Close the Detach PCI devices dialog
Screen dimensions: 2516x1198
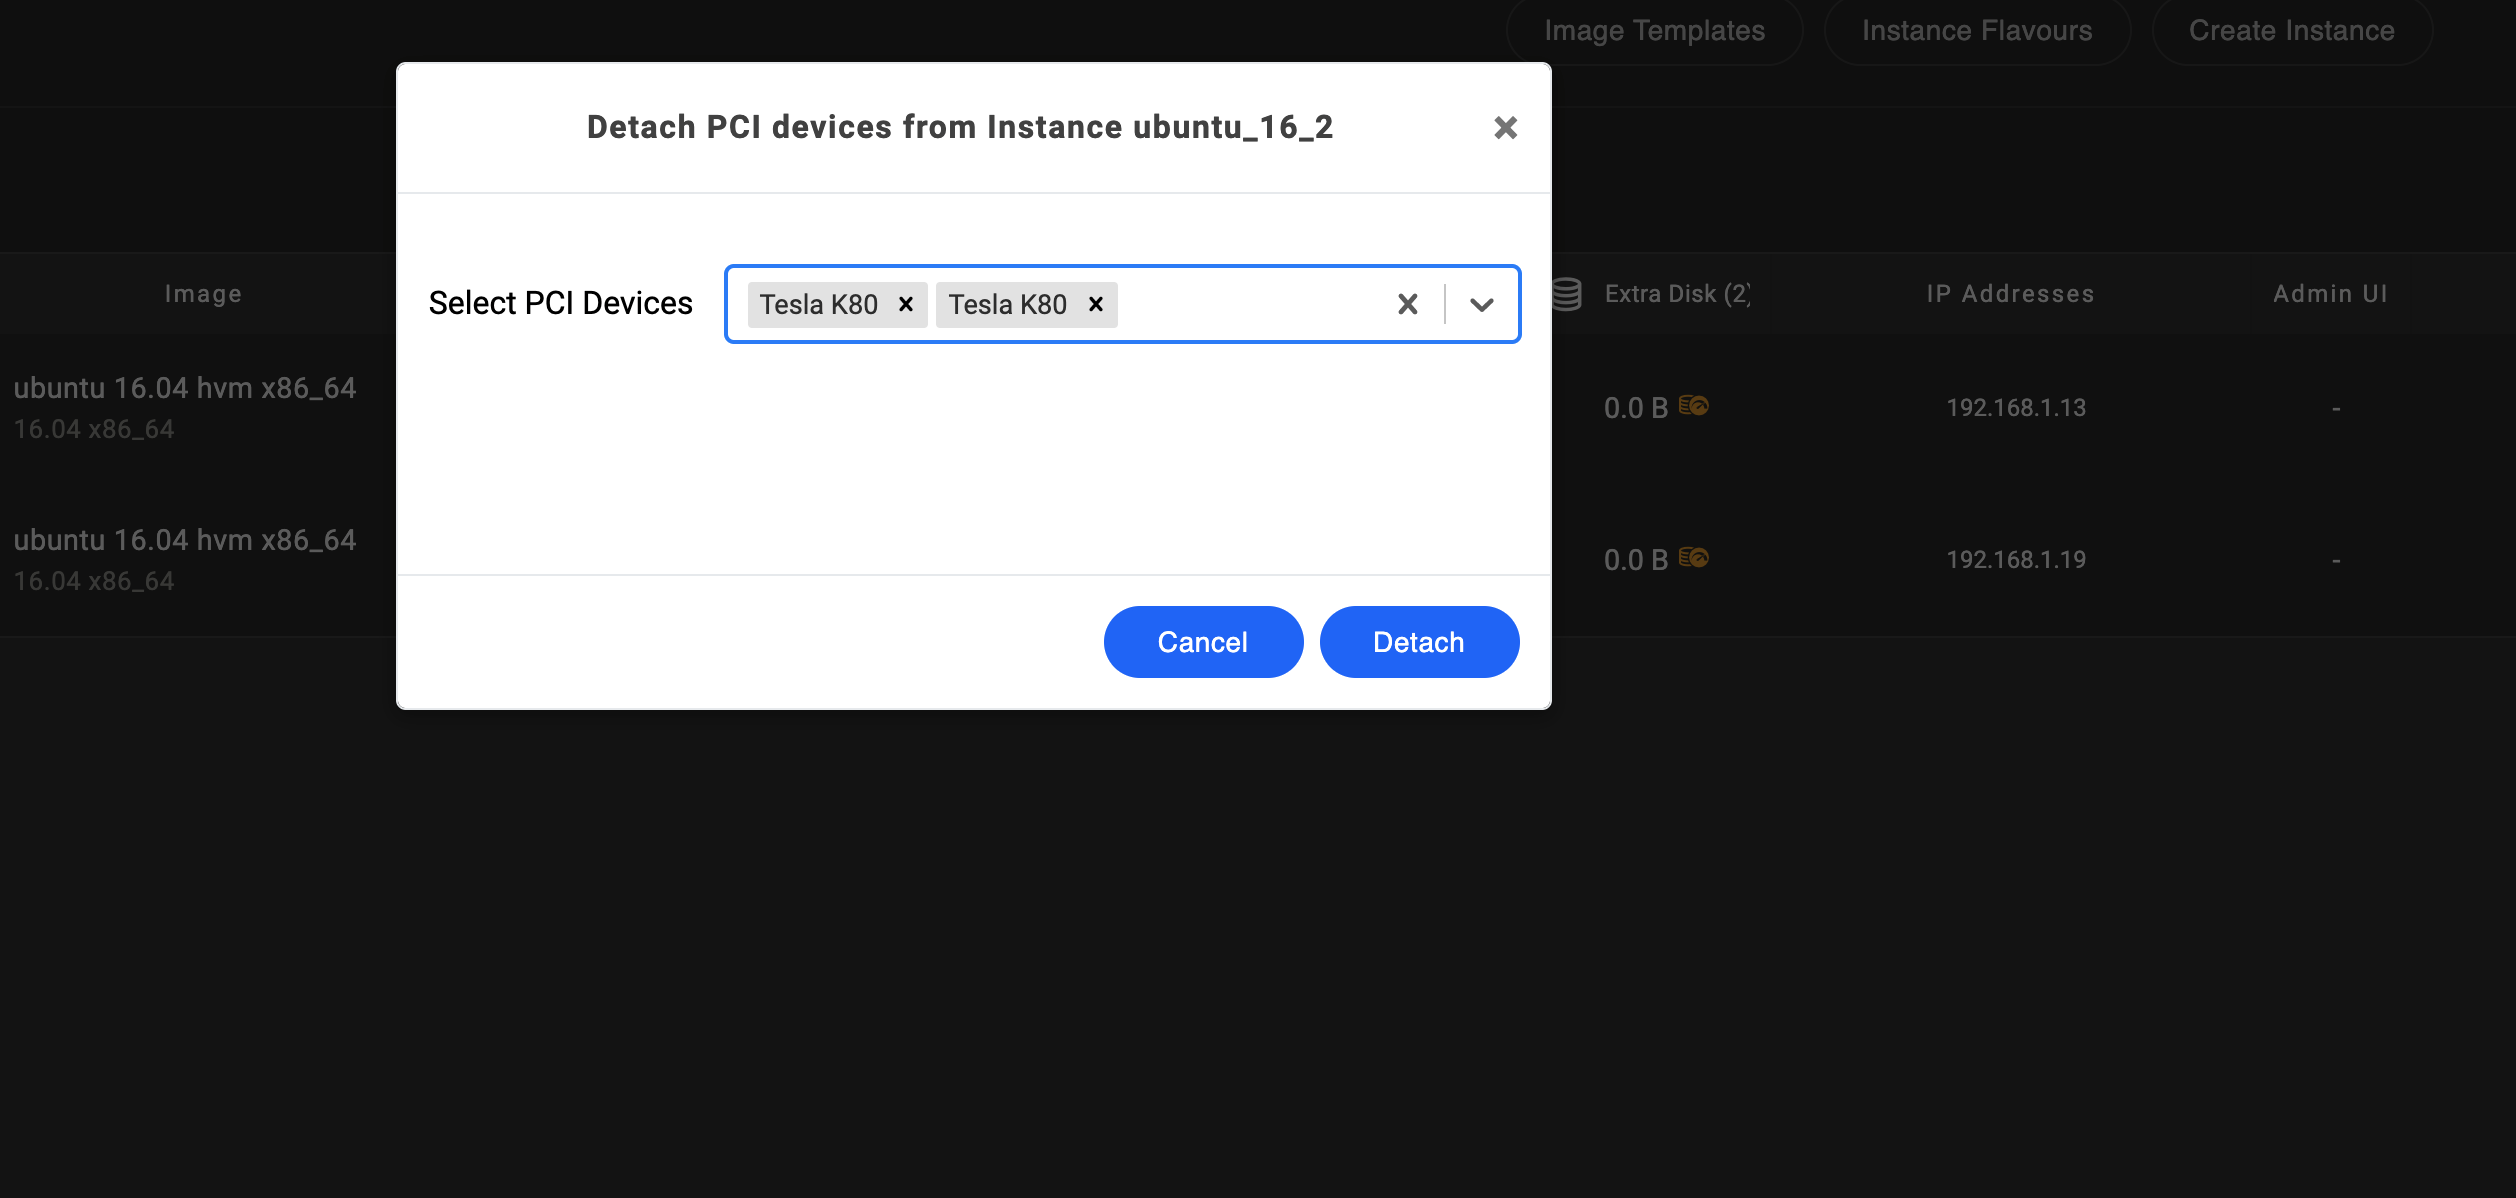click(1505, 128)
